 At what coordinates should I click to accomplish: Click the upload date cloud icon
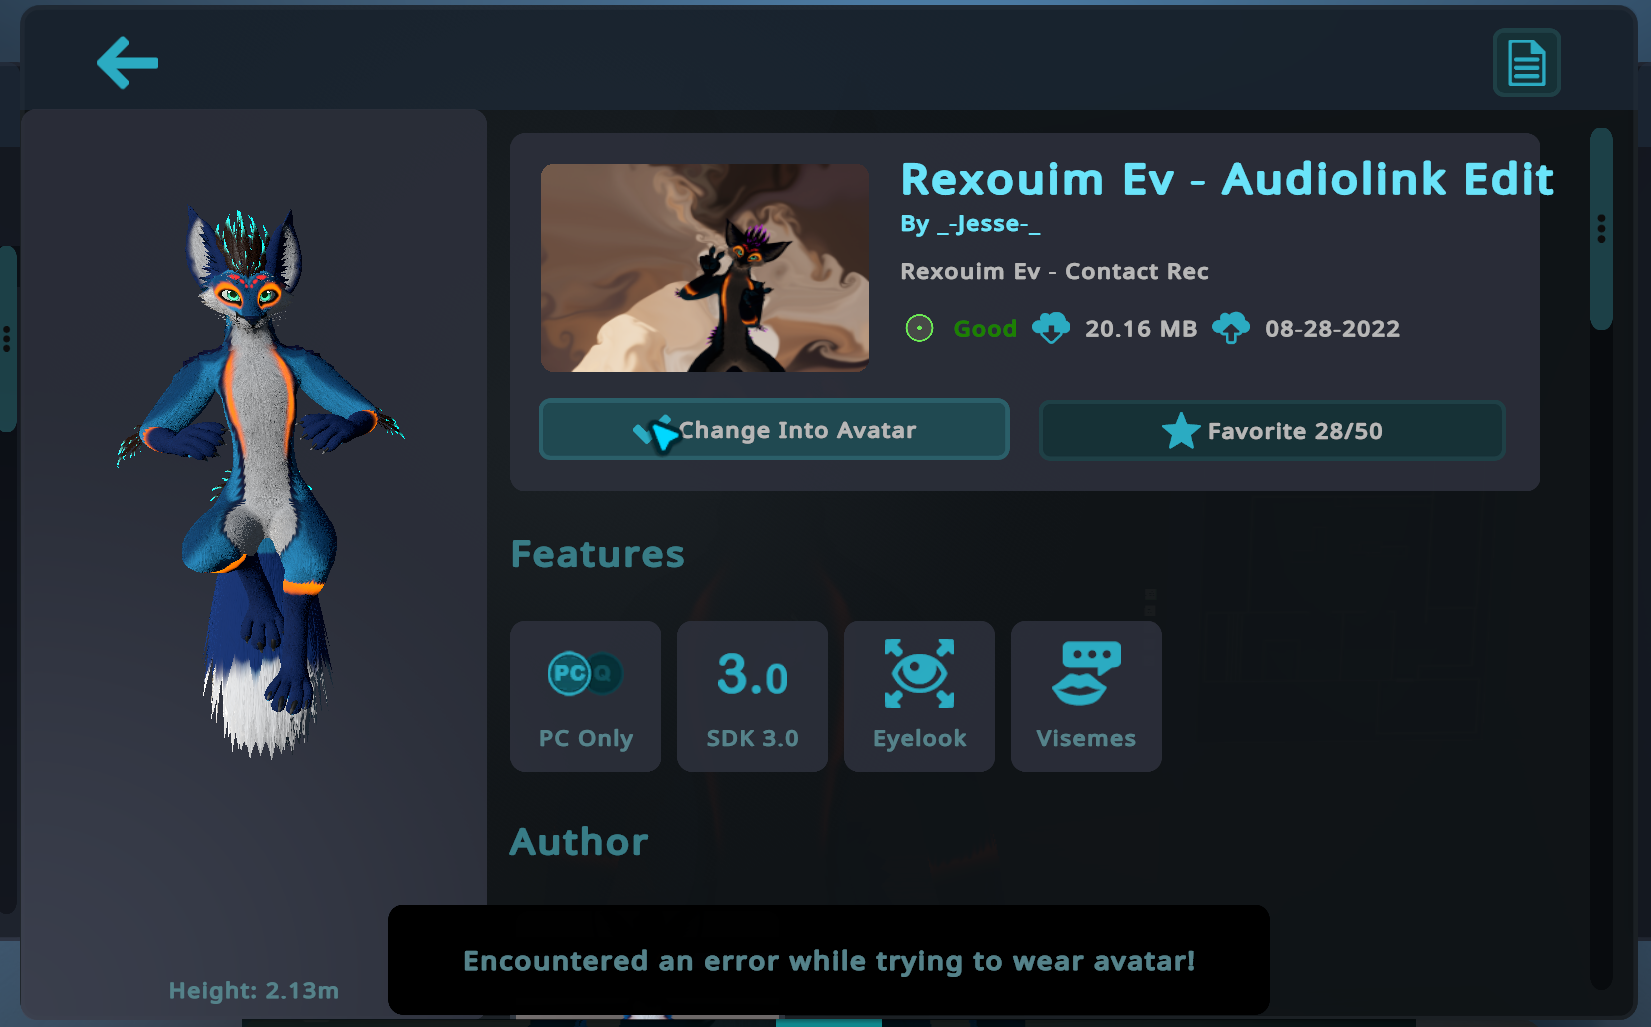(x=1231, y=328)
